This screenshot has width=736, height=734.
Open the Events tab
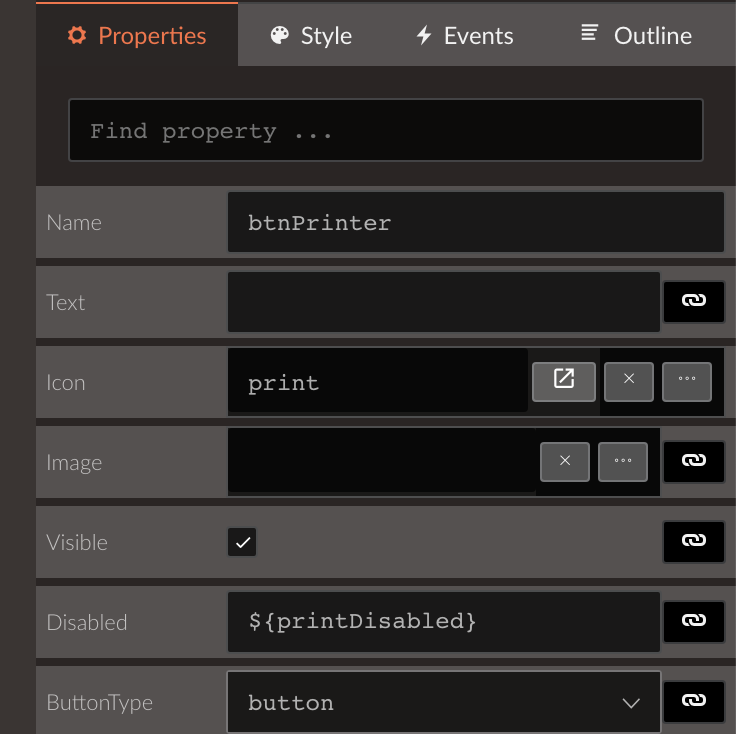tap(464, 36)
